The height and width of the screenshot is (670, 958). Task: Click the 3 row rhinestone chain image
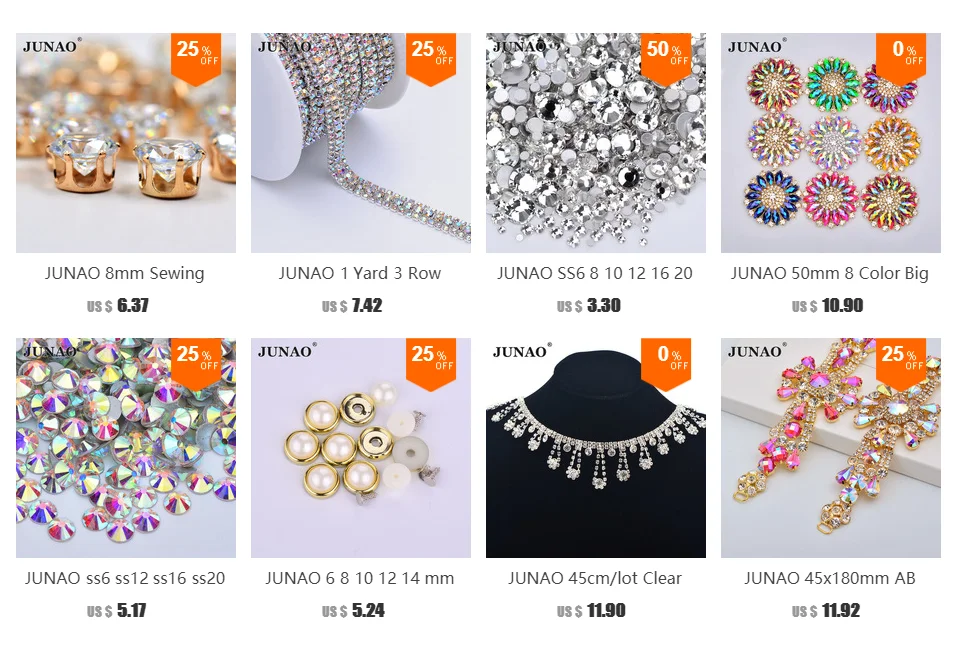pyautogui.click(x=360, y=143)
